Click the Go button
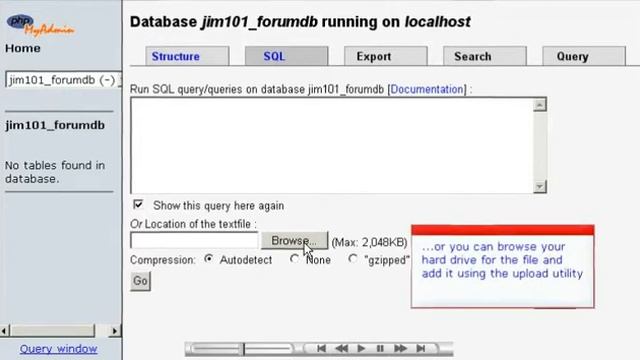640x360 pixels. pyautogui.click(x=140, y=281)
